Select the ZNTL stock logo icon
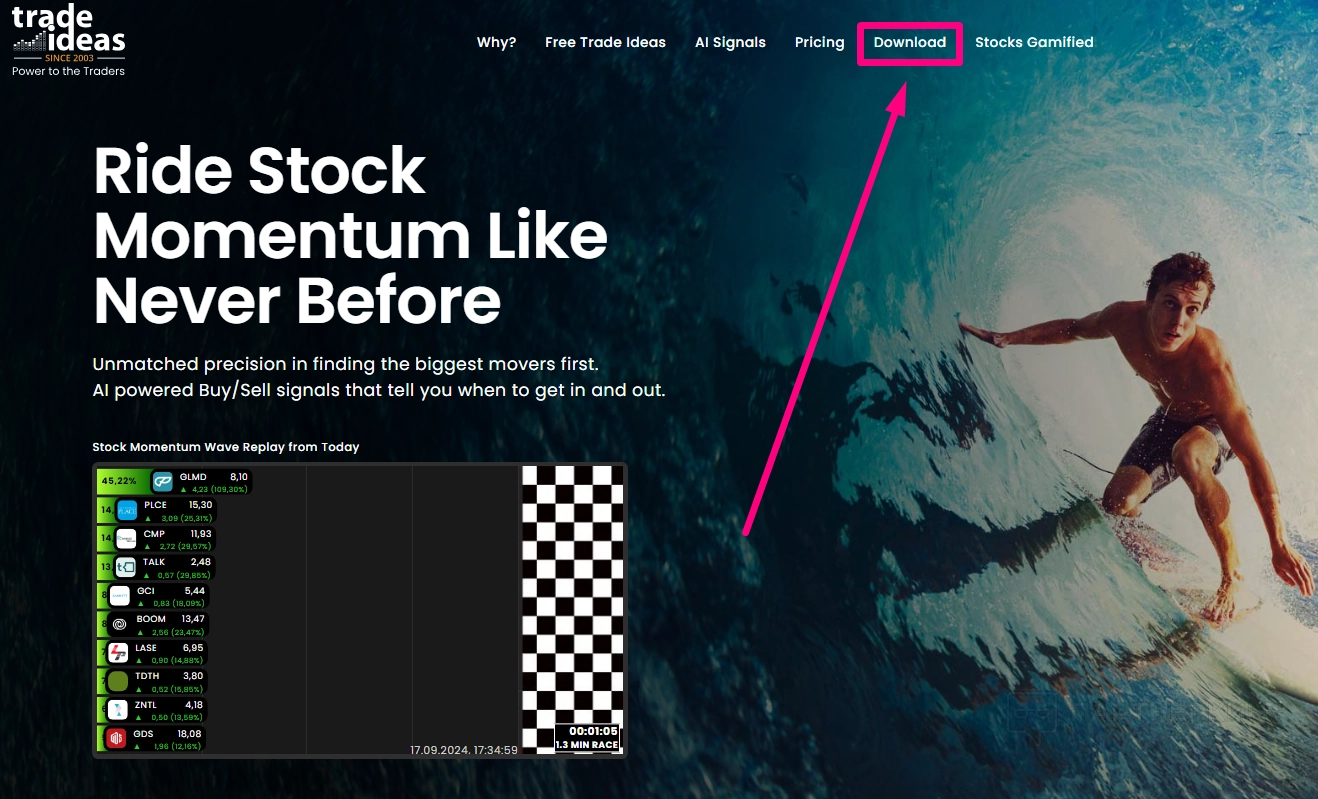The height and width of the screenshot is (799, 1318). [x=118, y=710]
